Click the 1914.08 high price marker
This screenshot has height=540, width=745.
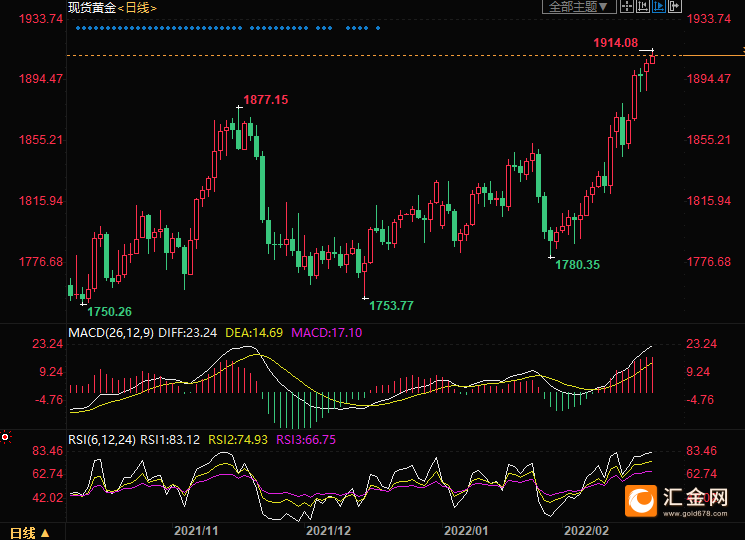[x=615, y=42]
